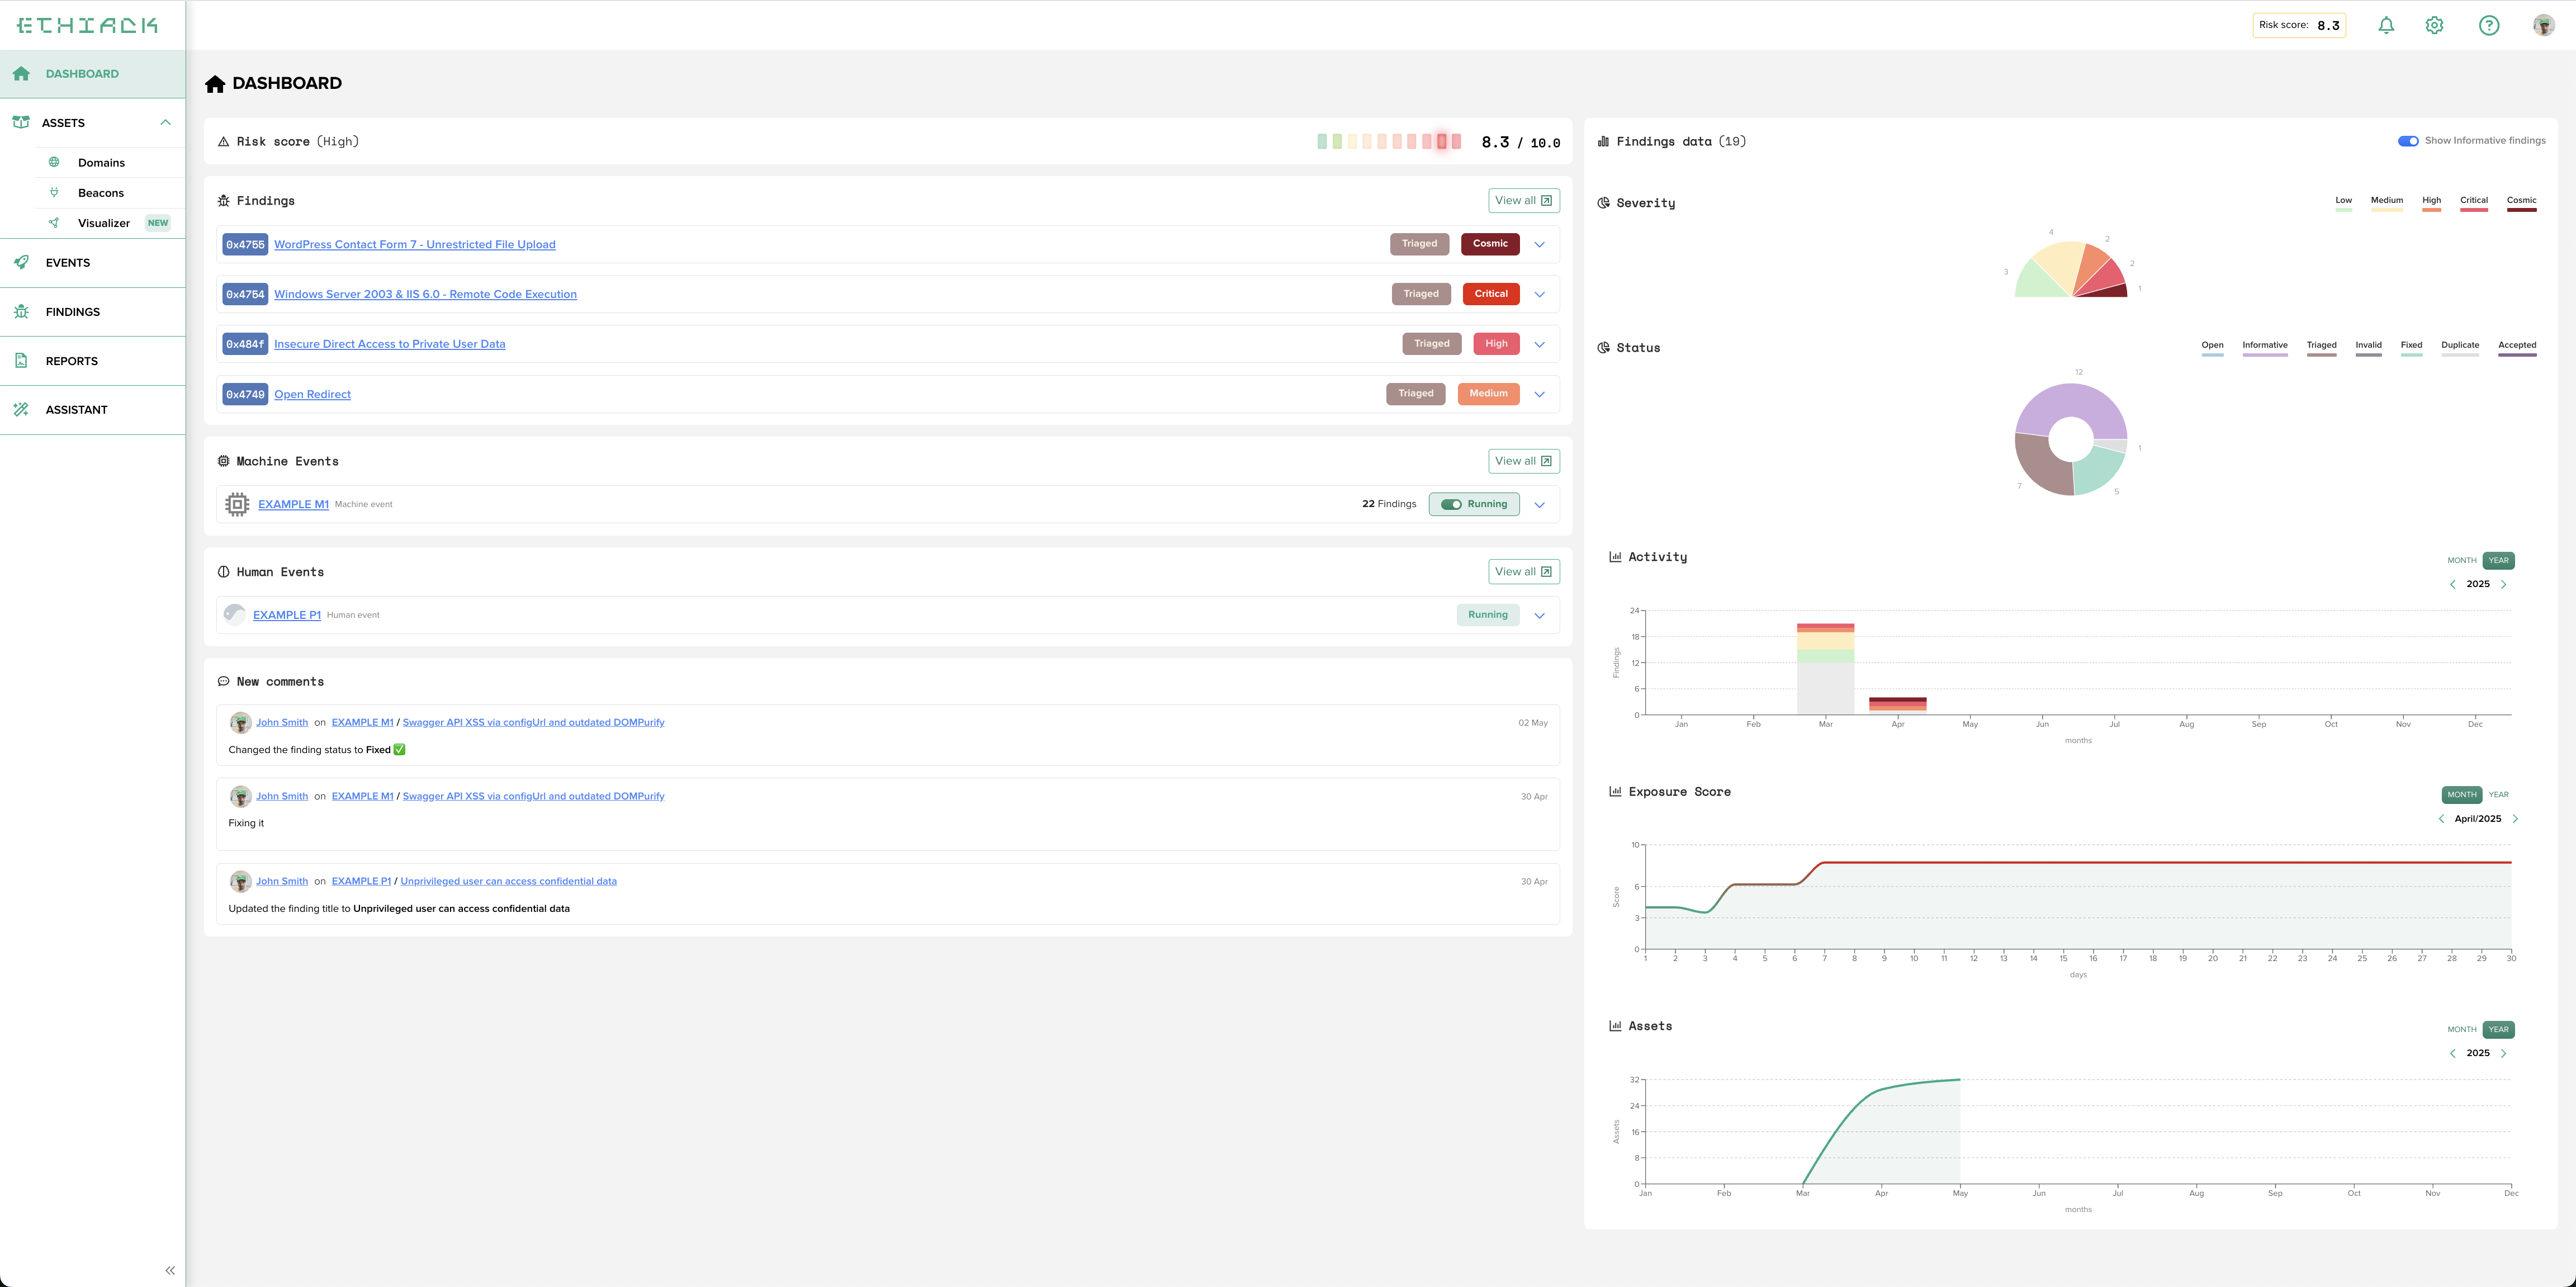Go to next month in Exposure Score

(2515, 819)
